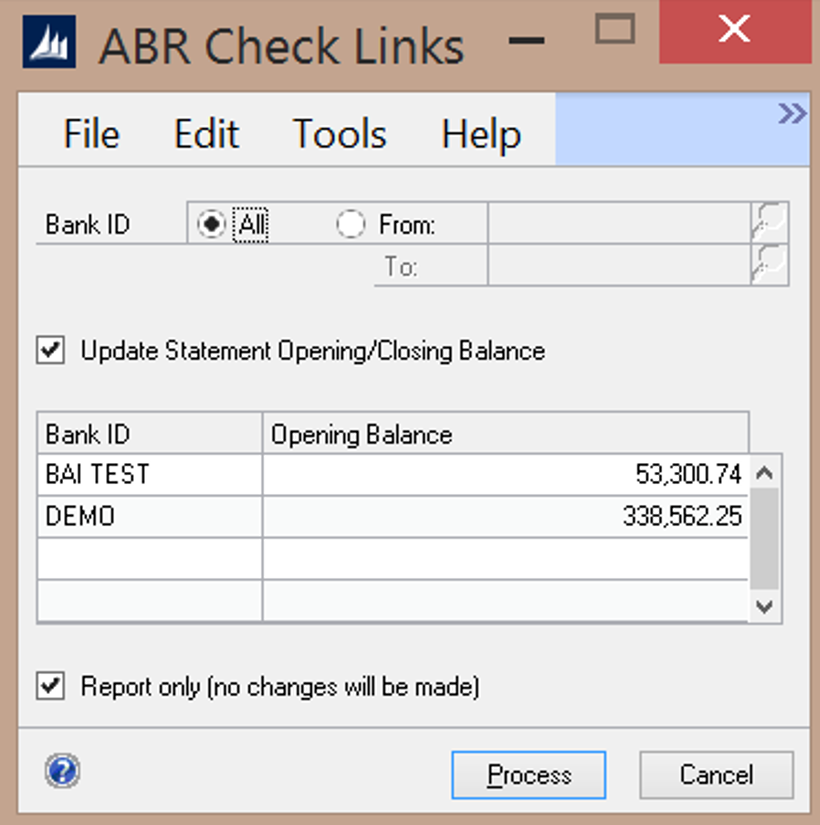820x825 pixels.
Task: Open the Edit menu
Action: tap(206, 134)
